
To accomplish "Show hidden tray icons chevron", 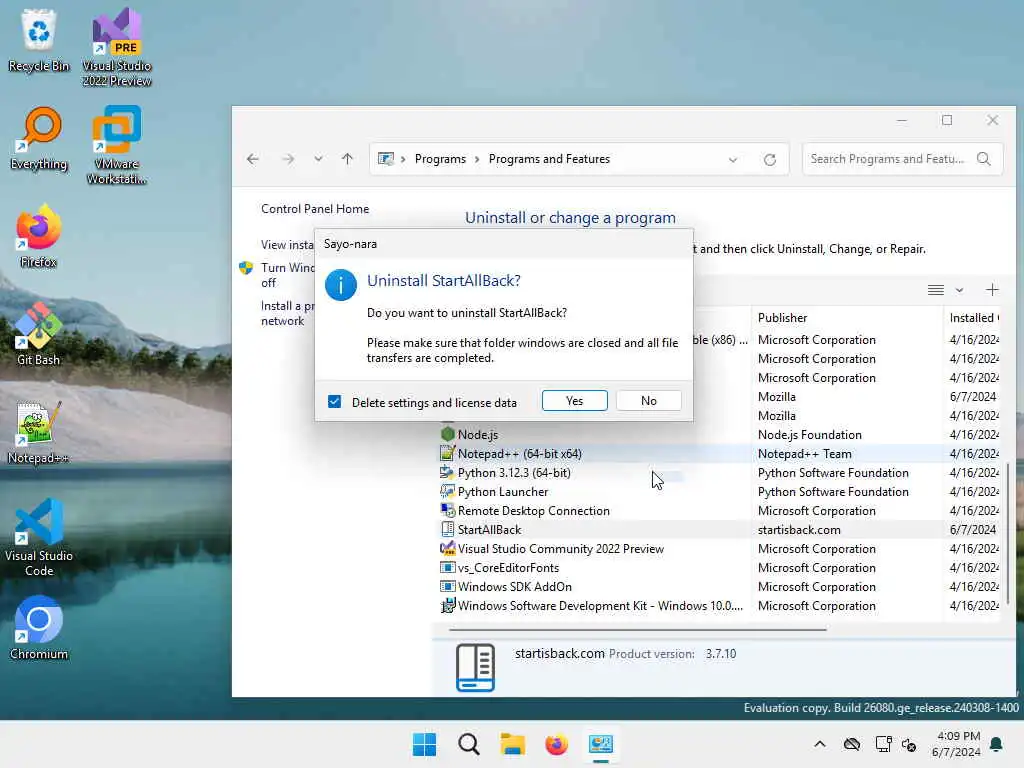I will [820, 744].
